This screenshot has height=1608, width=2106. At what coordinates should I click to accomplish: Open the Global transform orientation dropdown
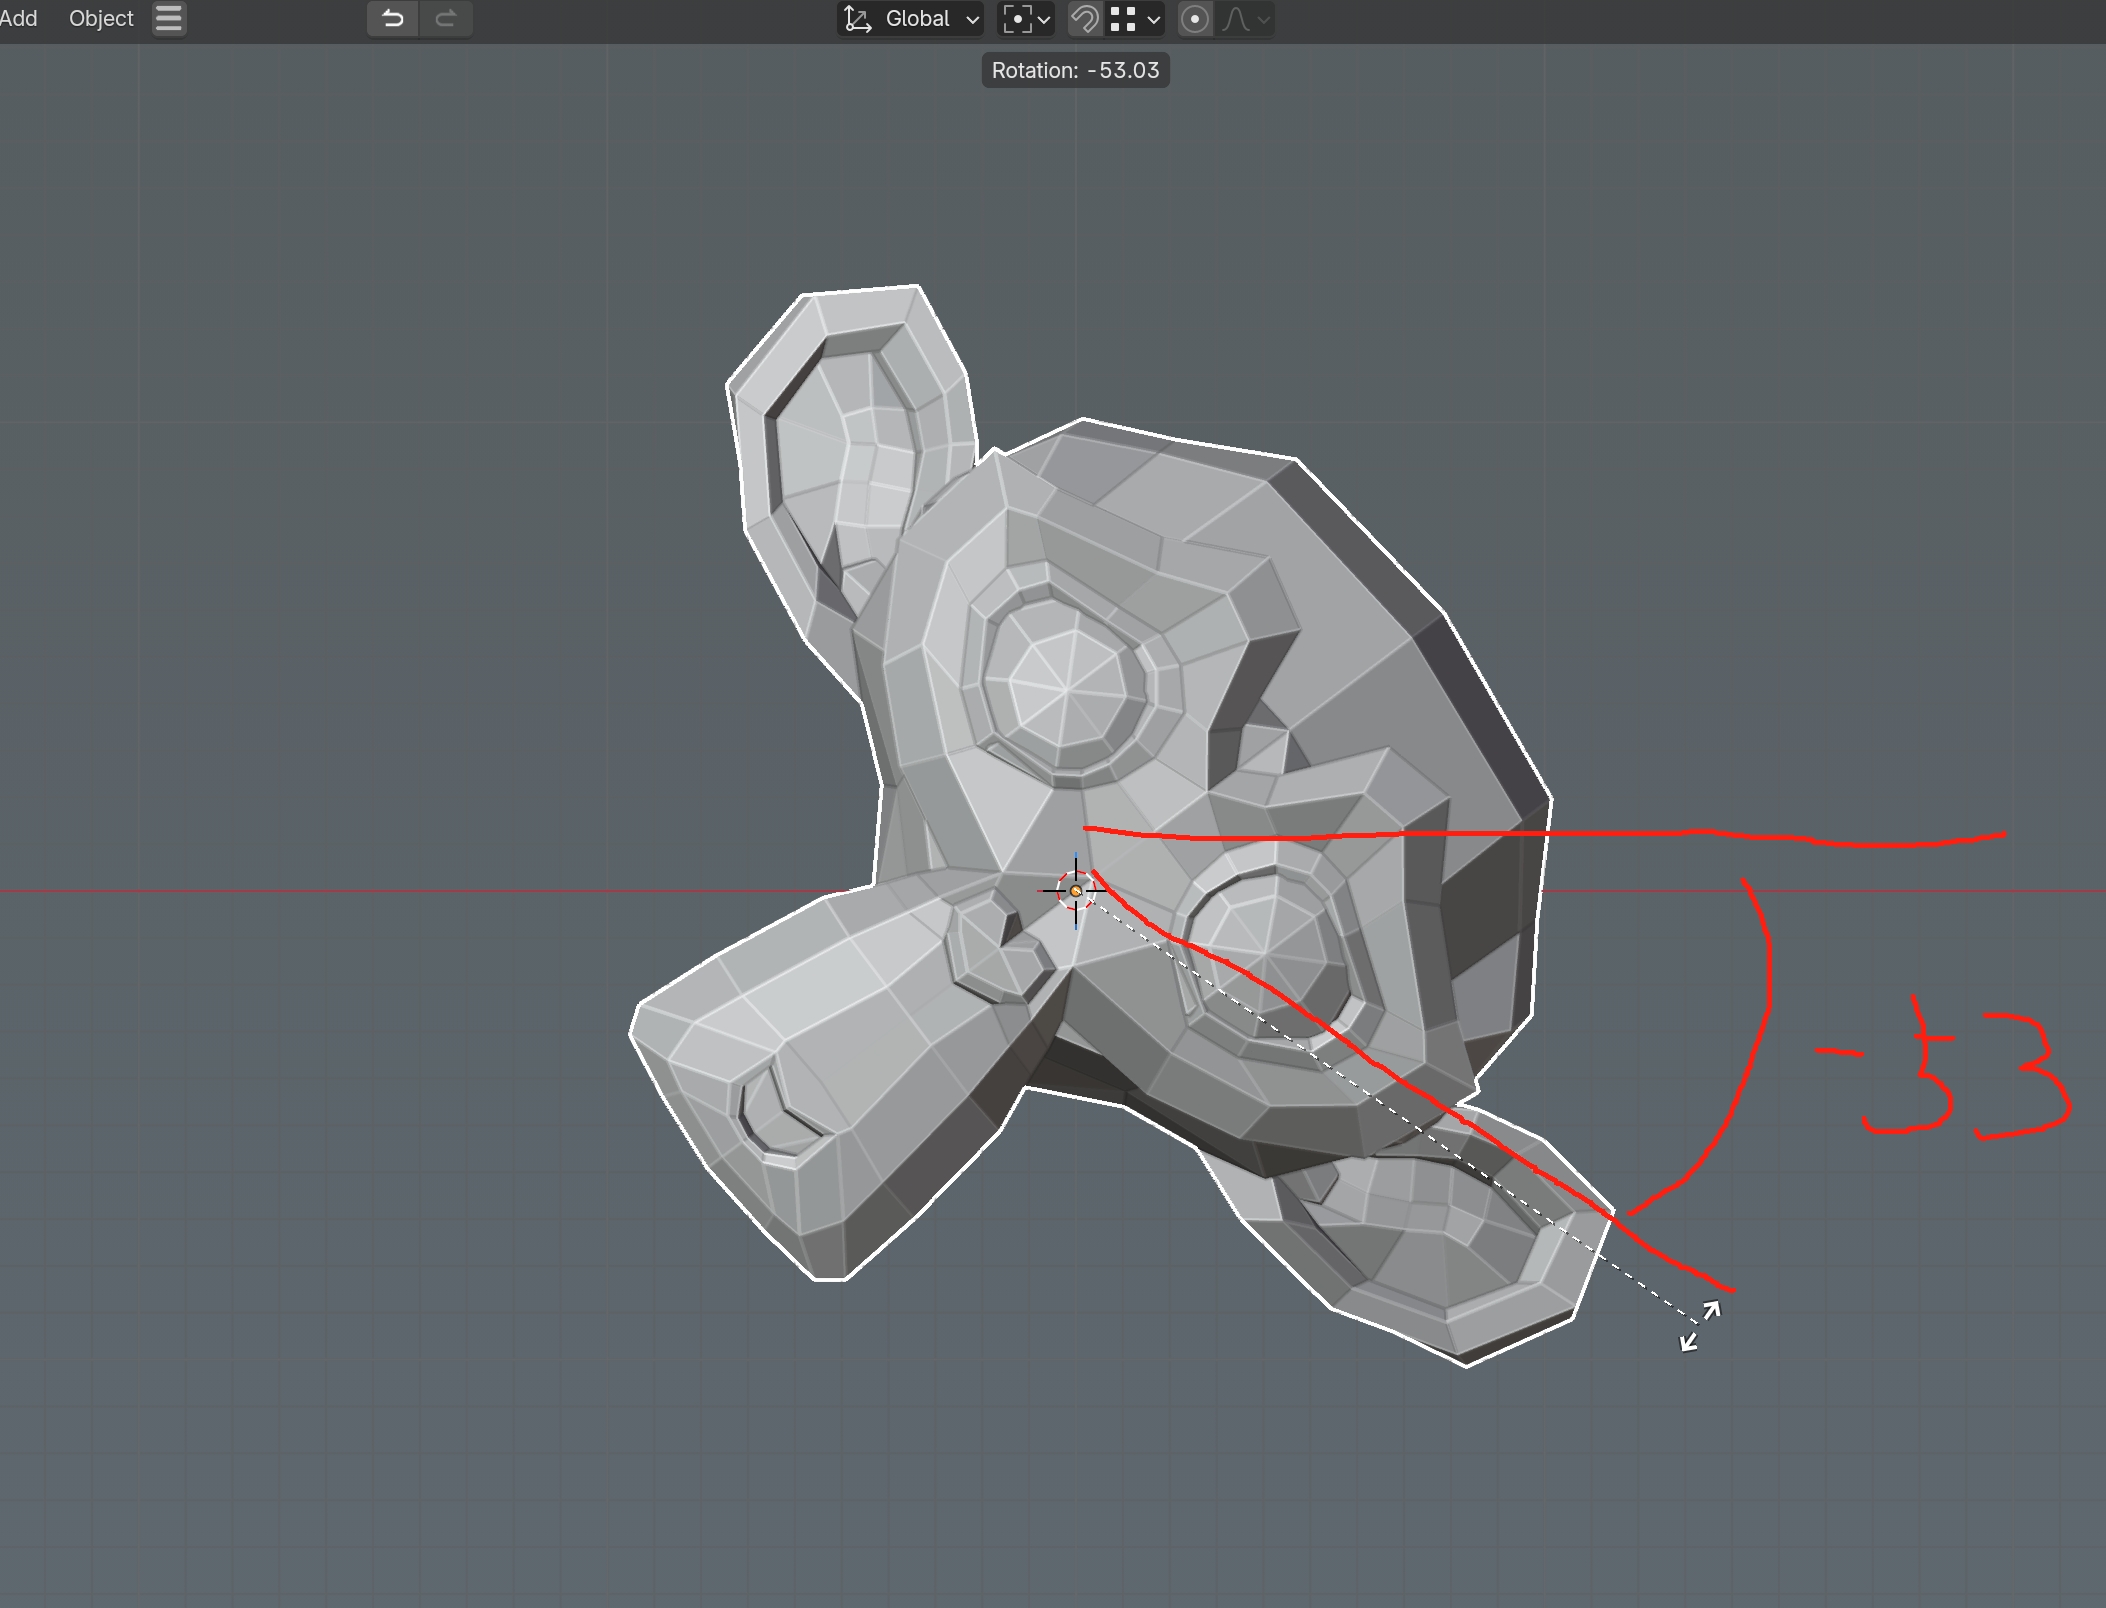tap(911, 18)
